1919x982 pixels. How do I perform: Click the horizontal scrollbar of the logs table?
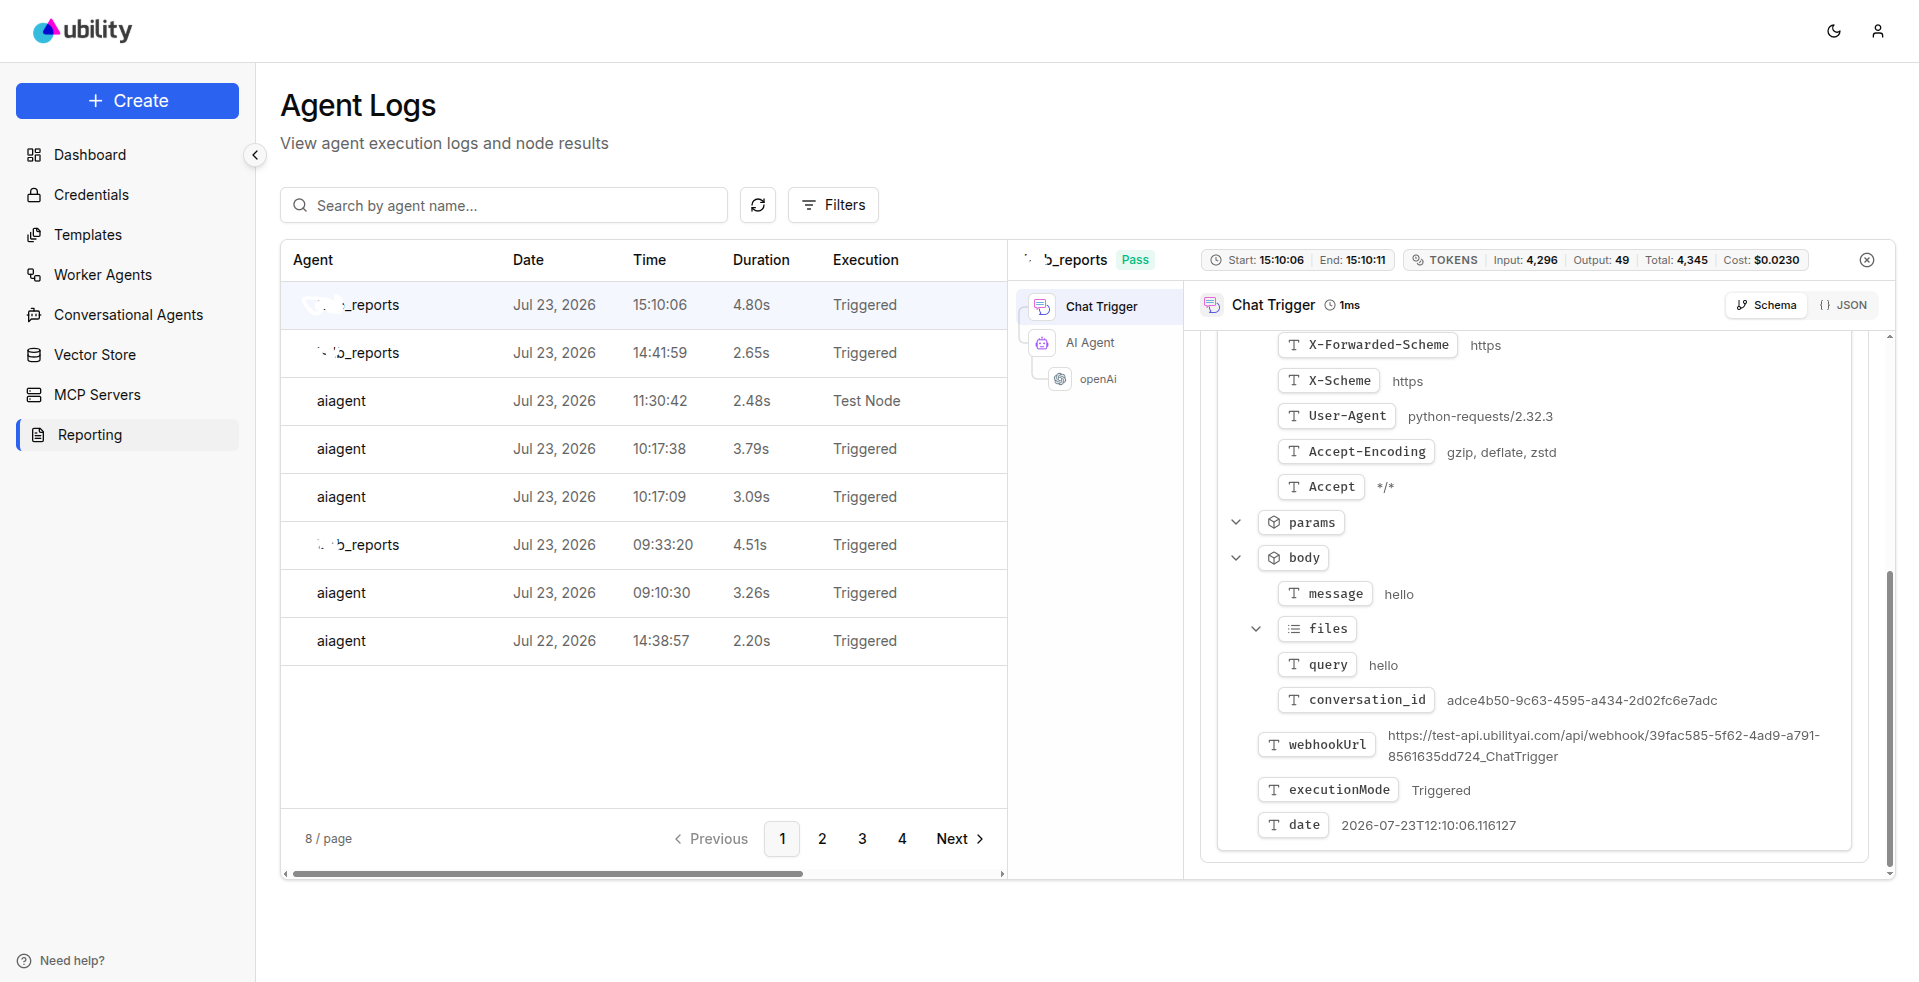point(547,874)
